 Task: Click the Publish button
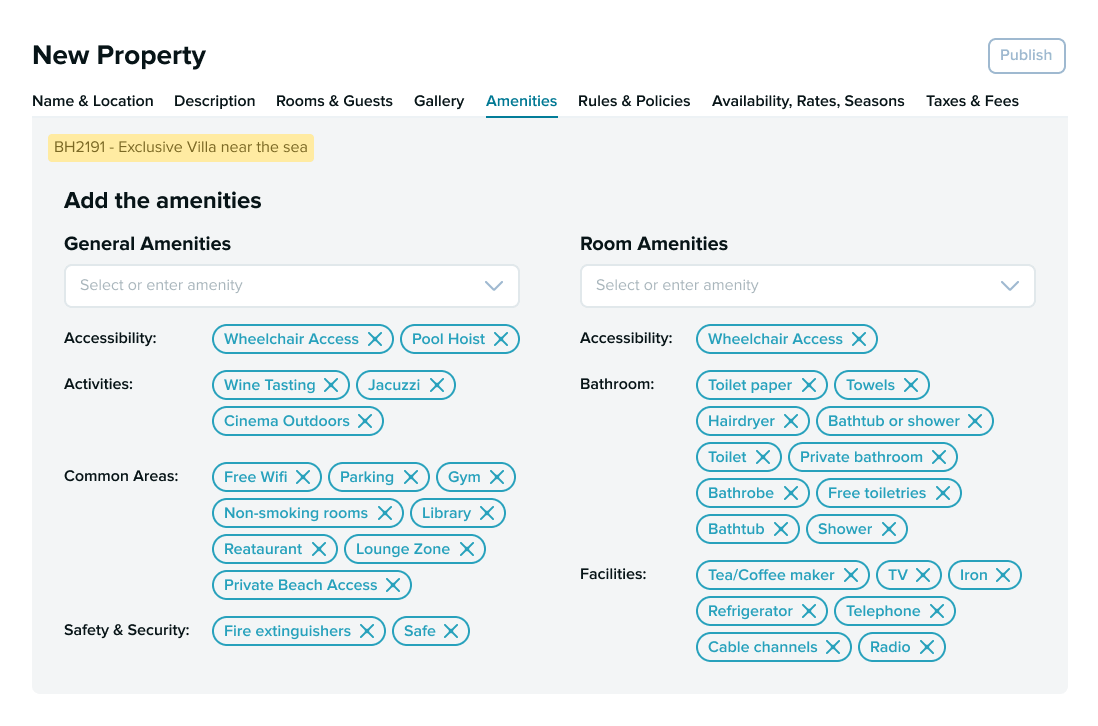coord(1026,56)
